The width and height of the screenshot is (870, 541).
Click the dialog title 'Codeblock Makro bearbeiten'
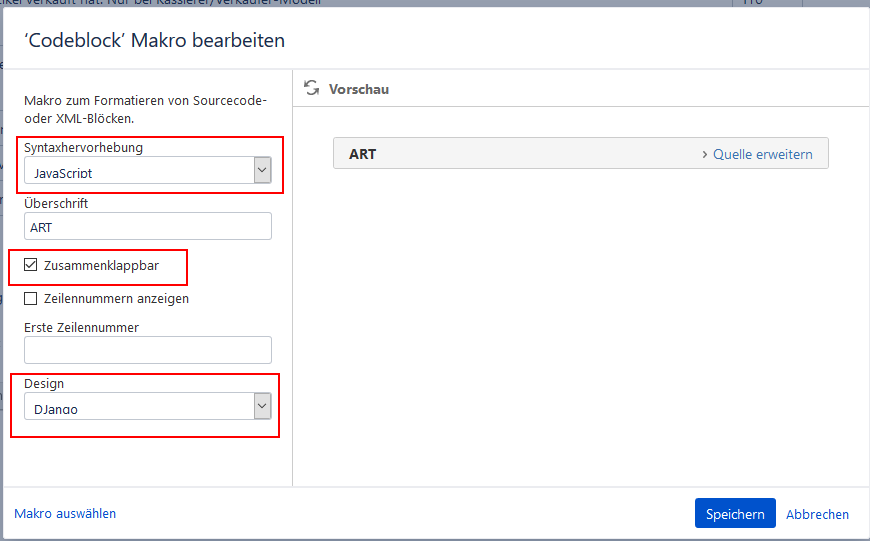pyautogui.click(x=154, y=40)
